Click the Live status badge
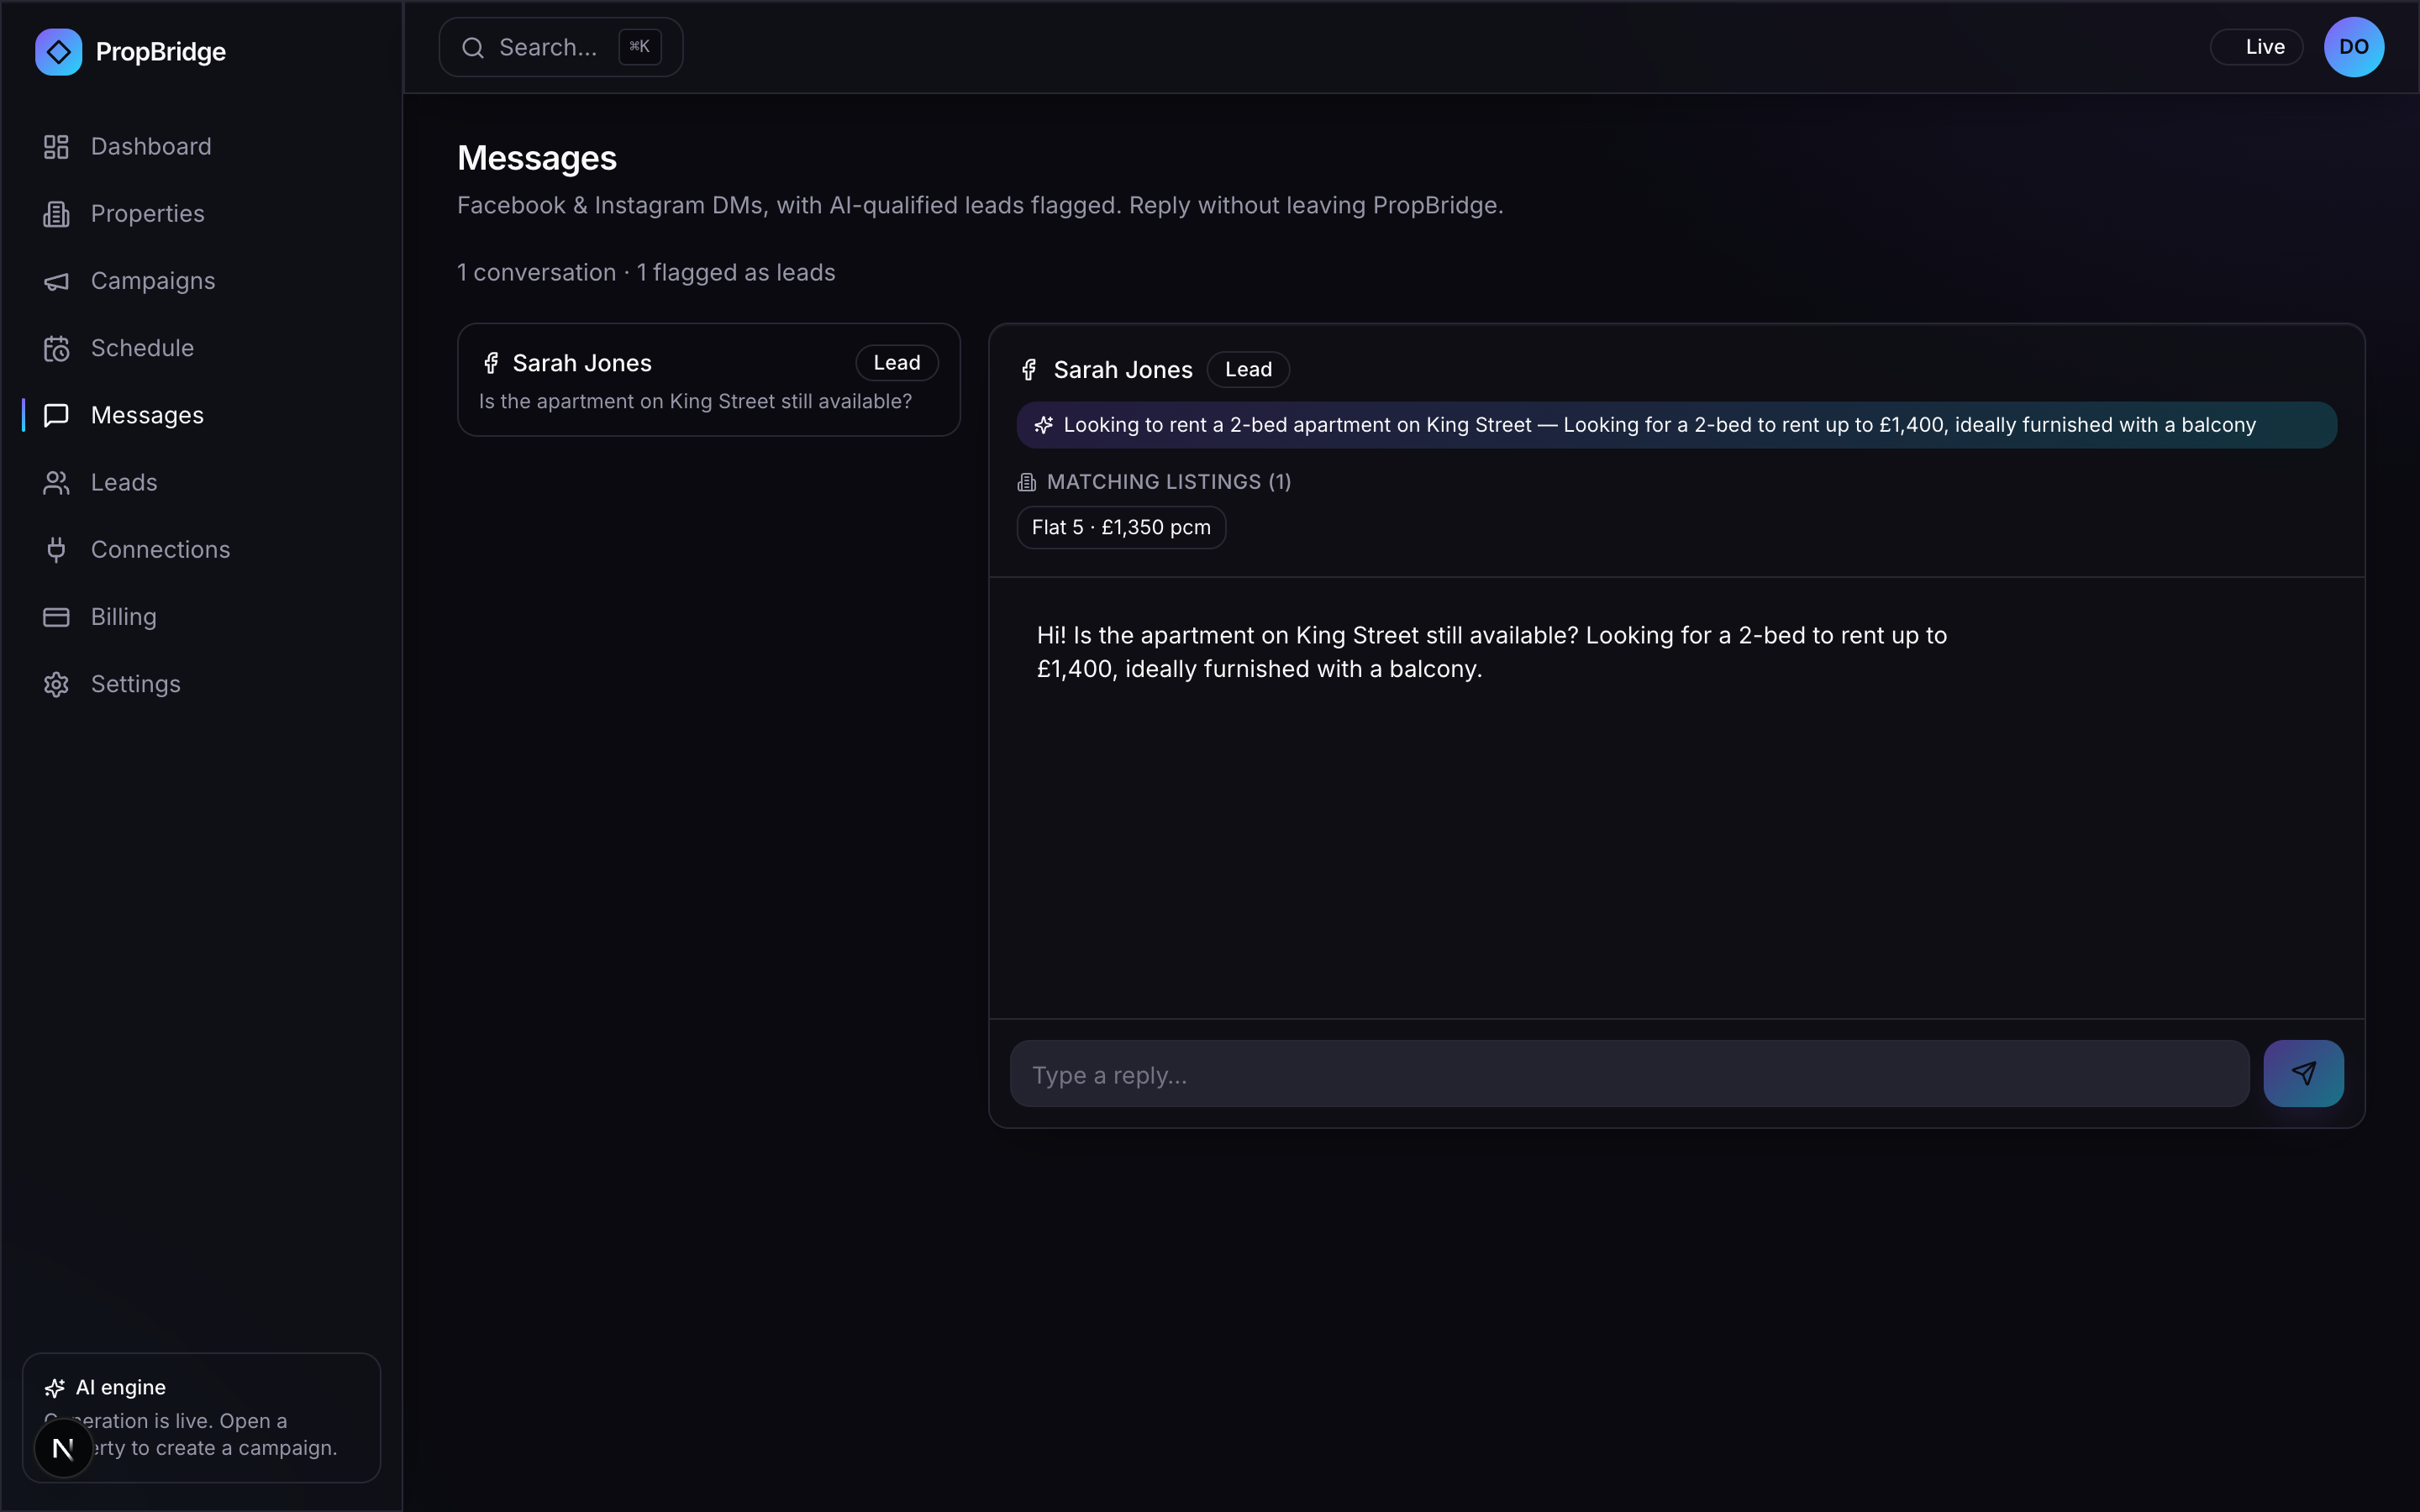This screenshot has height=1512, width=2420. [2257, 47]
